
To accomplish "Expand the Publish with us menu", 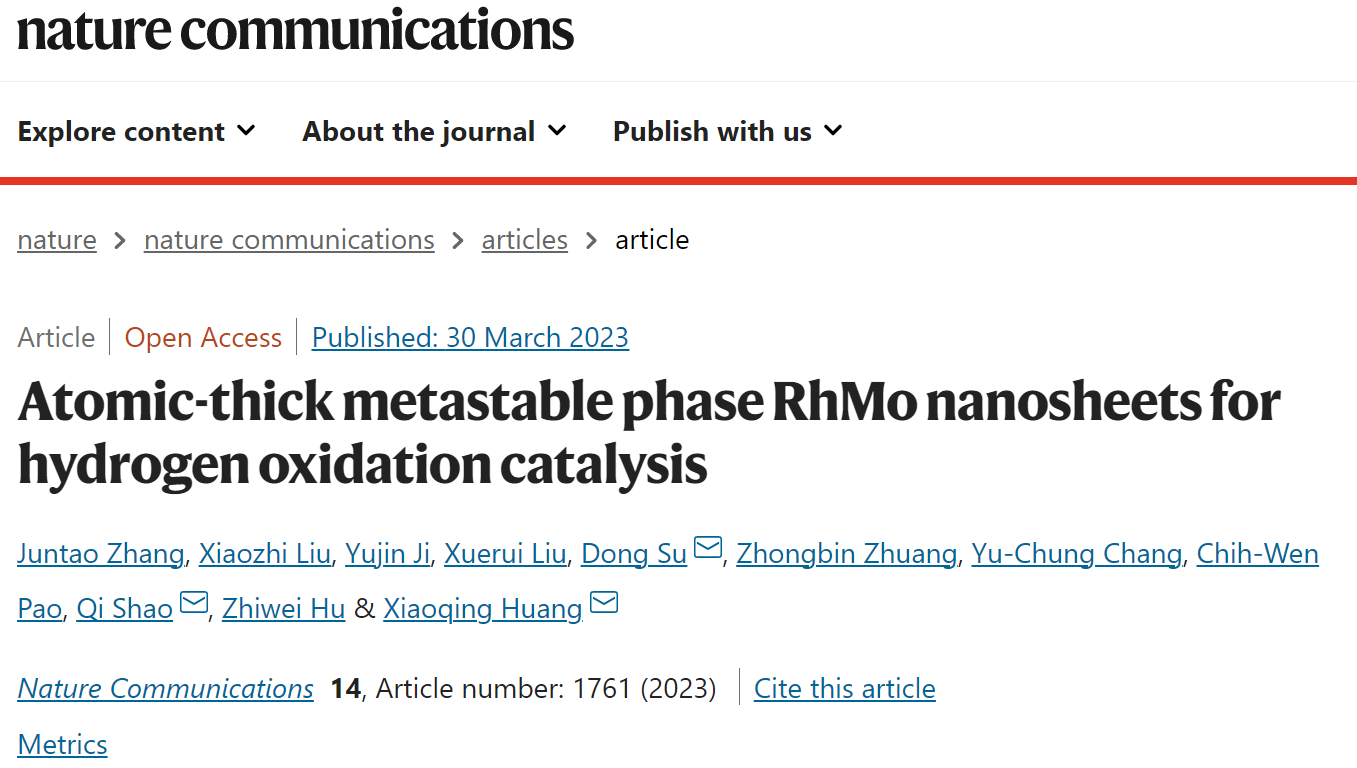I will 728,131.
